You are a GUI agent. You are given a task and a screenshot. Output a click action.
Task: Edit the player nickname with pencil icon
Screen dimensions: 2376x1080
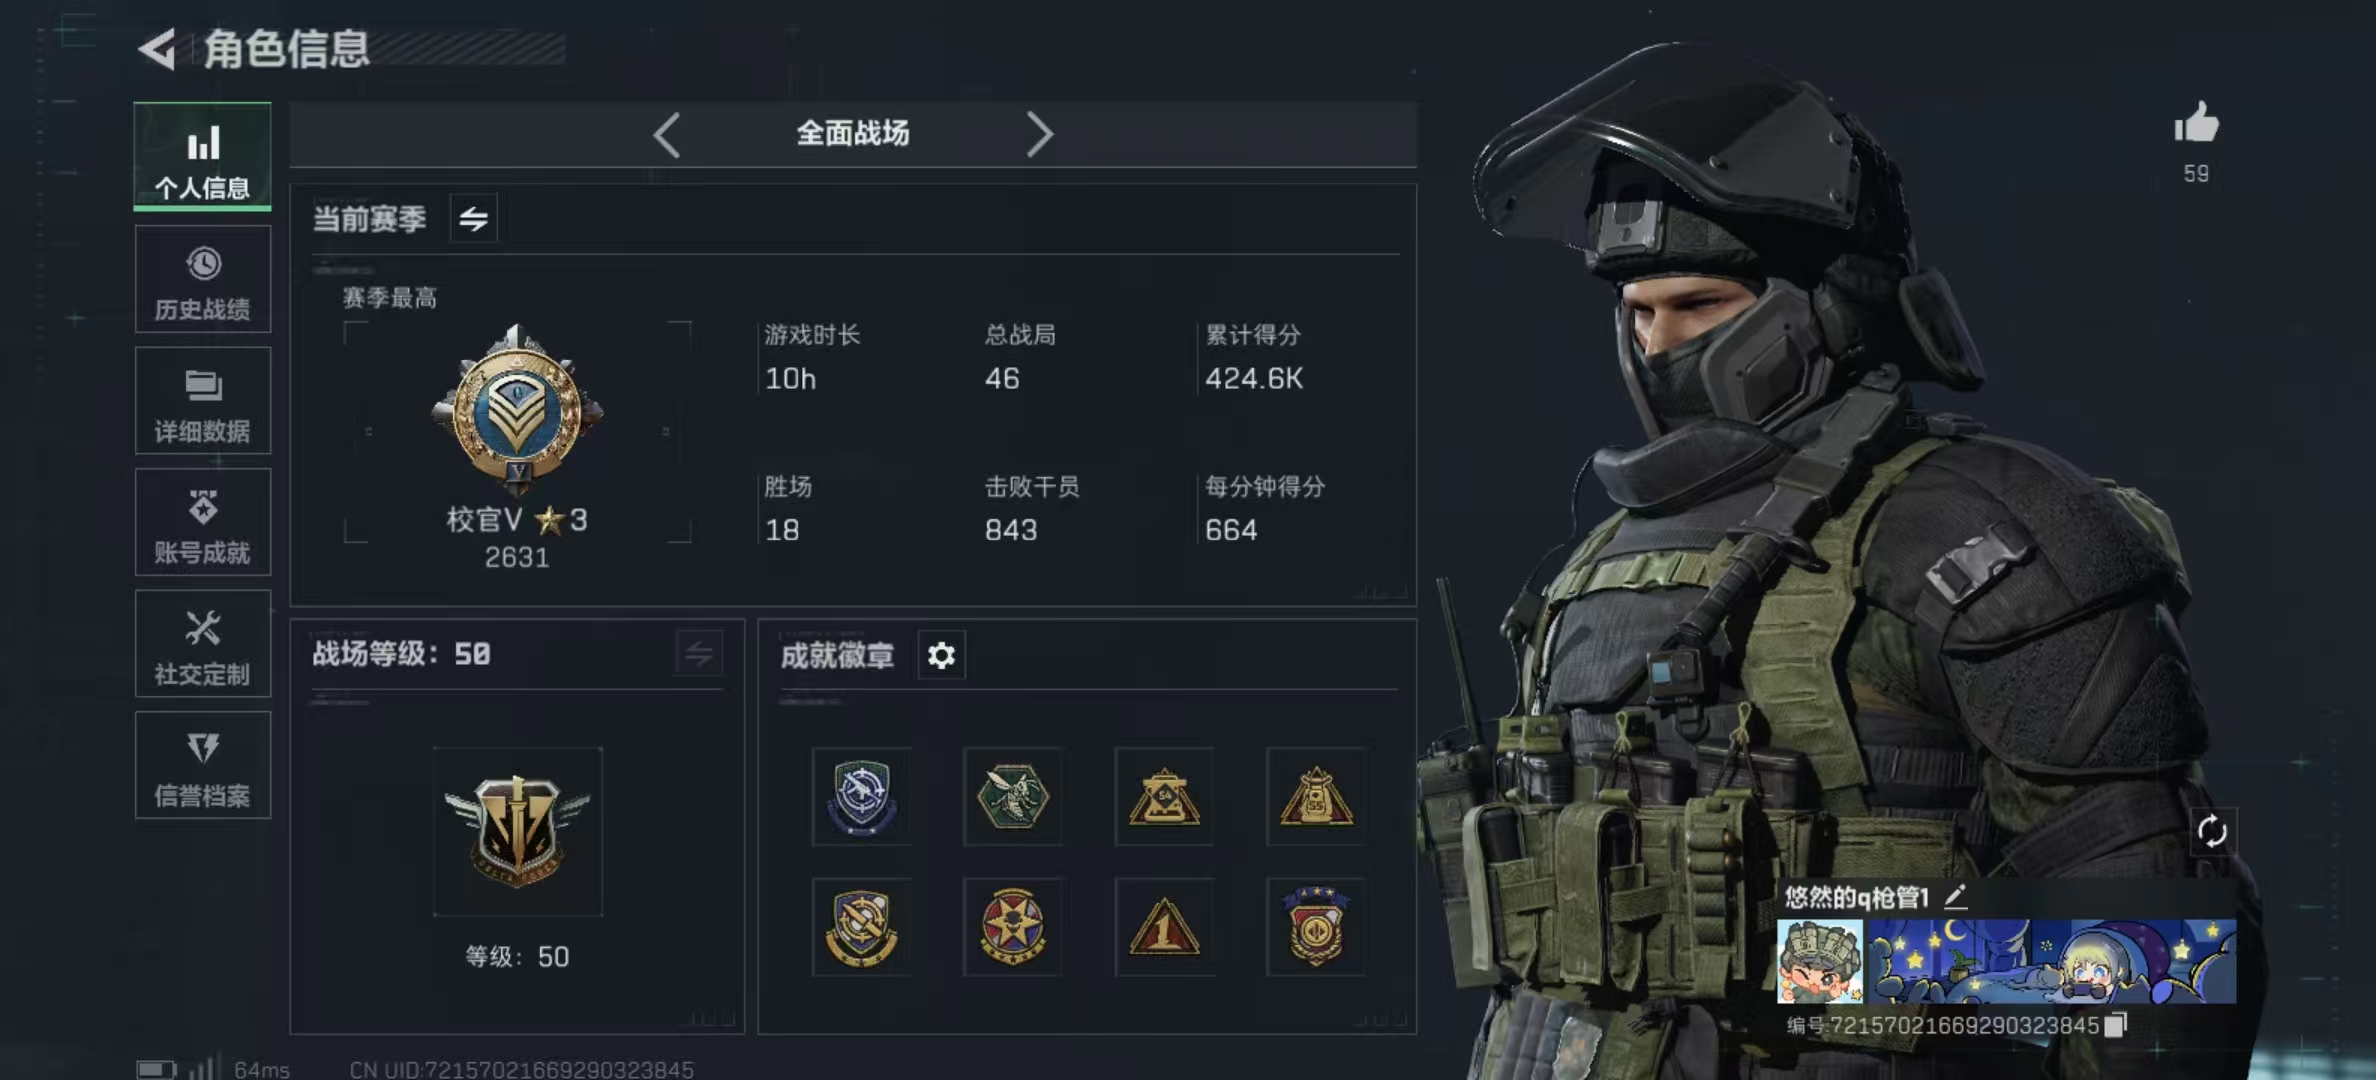point(1956,896)
